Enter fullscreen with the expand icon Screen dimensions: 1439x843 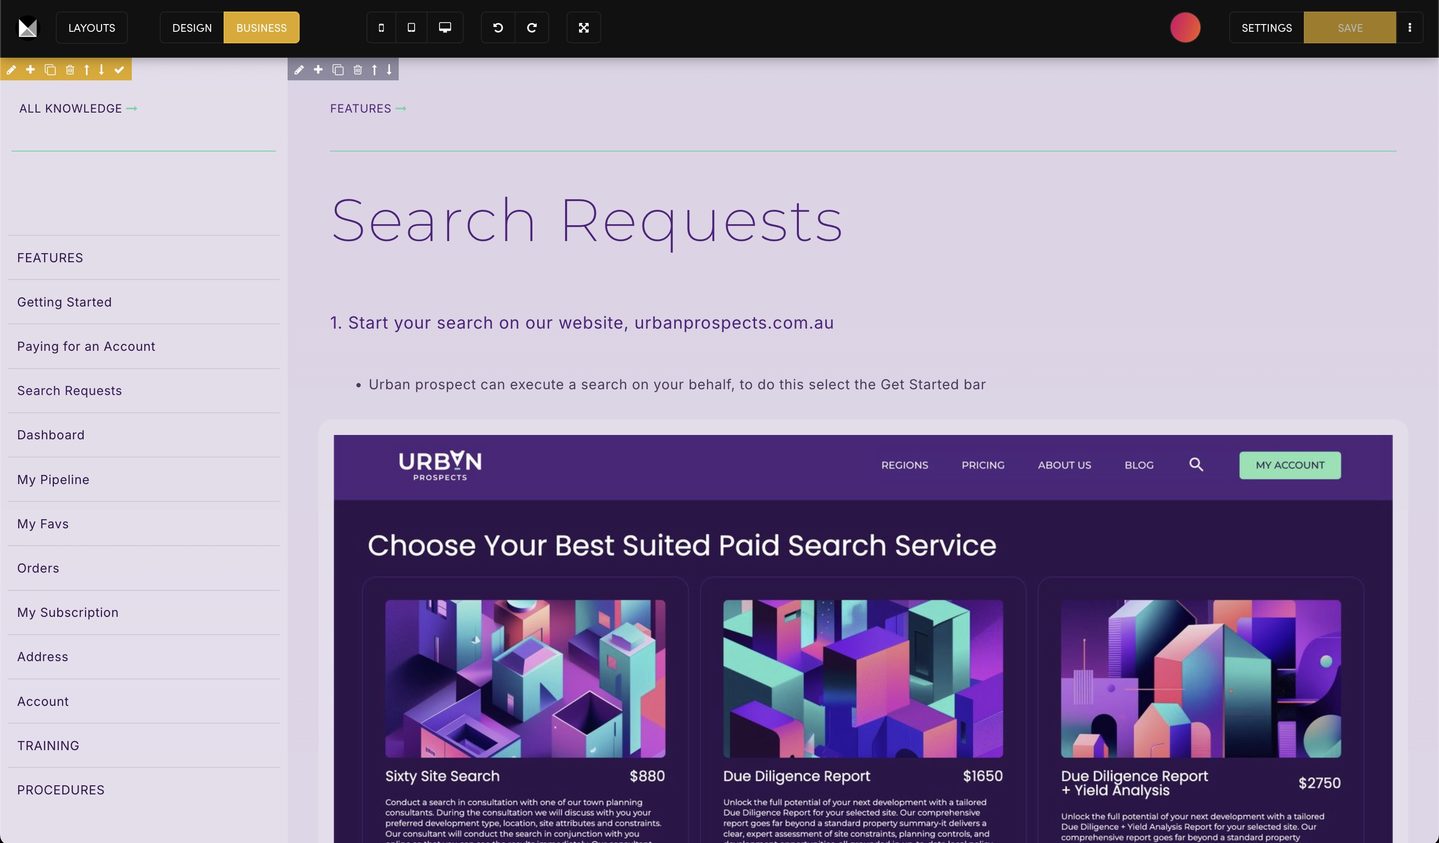point(584,28)
